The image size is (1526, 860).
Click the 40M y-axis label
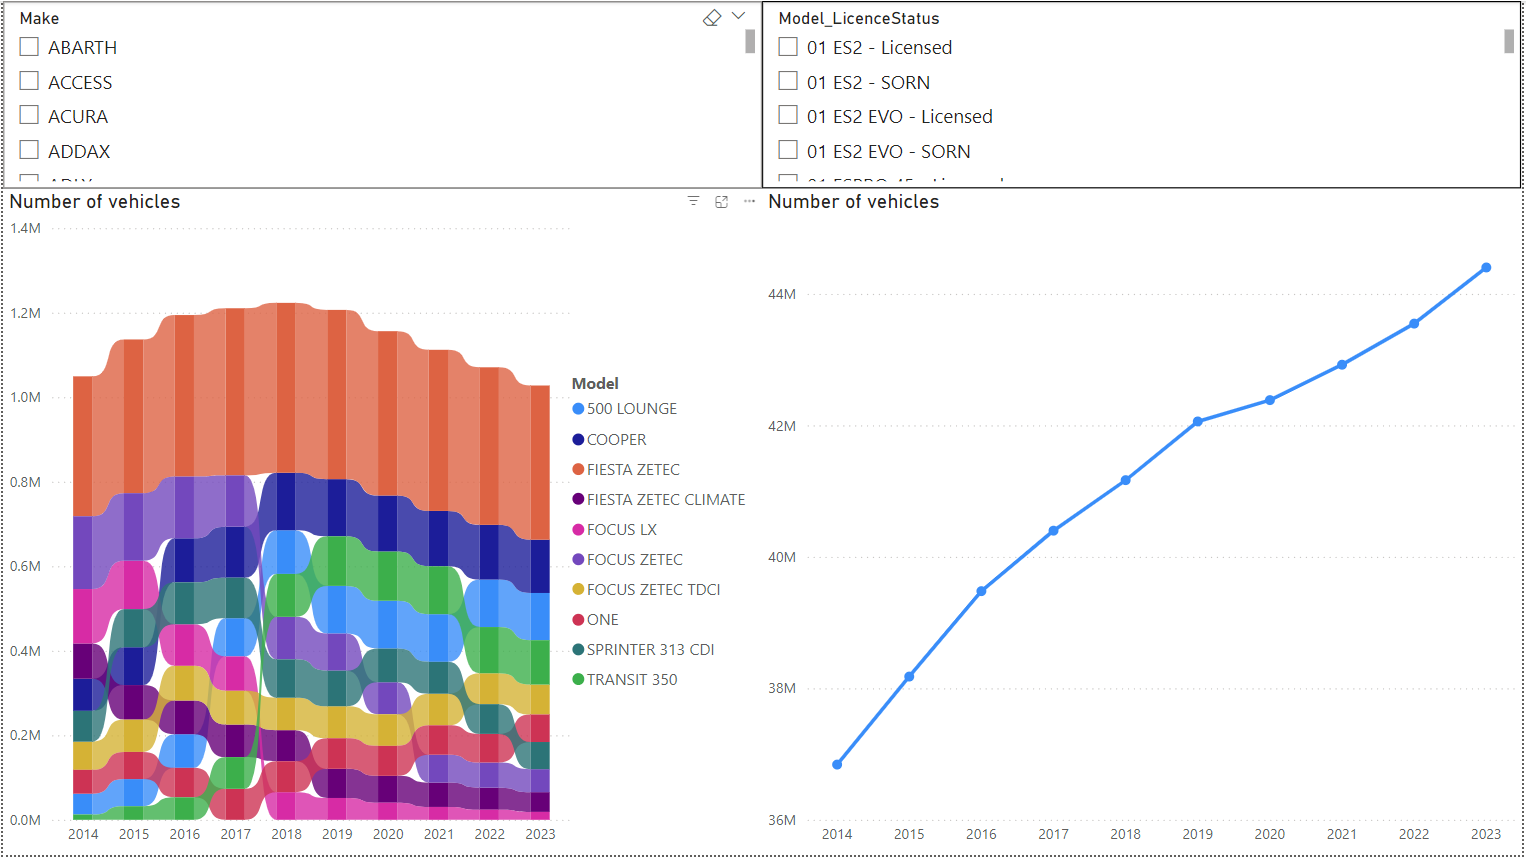pos(782,557)
